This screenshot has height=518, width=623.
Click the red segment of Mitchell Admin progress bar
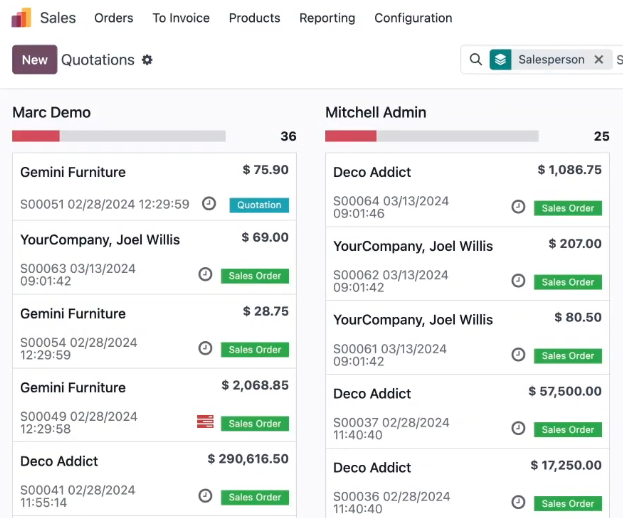point(351,136)
